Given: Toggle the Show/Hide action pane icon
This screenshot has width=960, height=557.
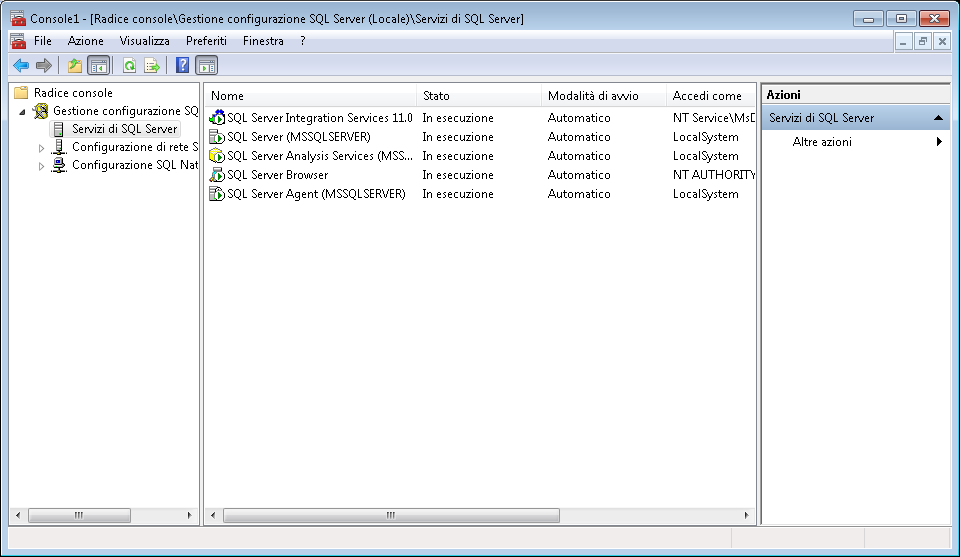Looking at the screenshot, I should click(207, 65).
